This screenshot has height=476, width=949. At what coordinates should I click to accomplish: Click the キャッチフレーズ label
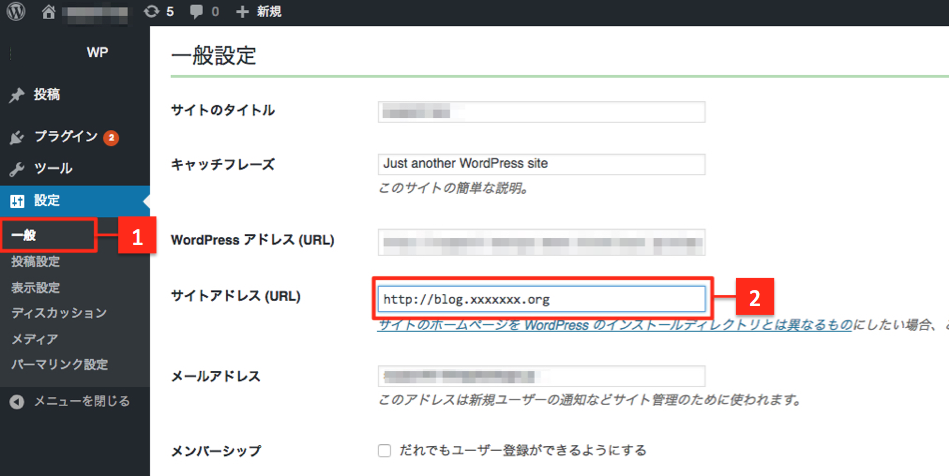223,164
